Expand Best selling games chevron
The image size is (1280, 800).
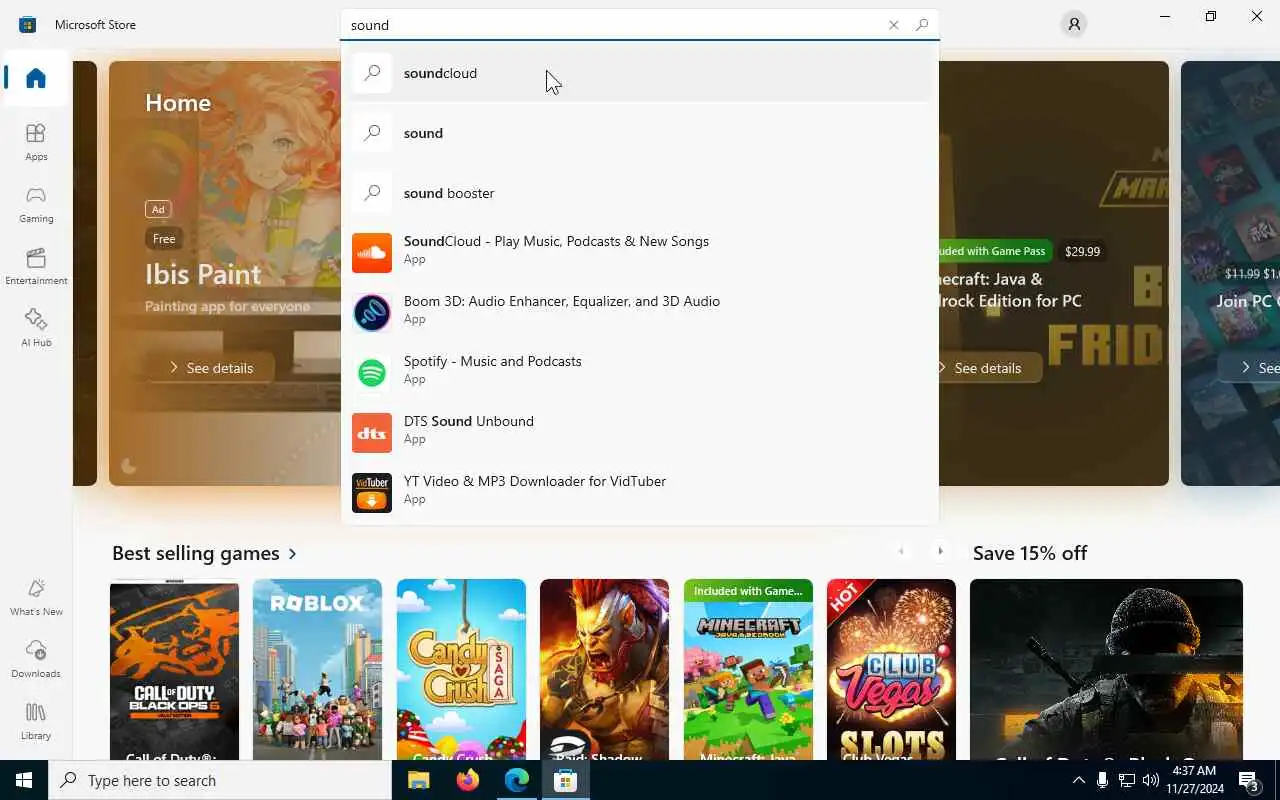(x=292, y=553)
